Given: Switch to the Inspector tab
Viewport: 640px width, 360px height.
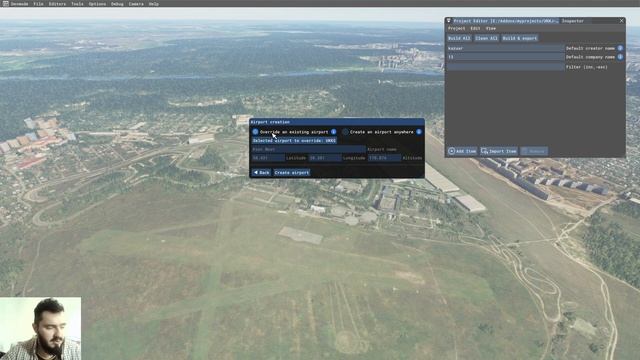Looking at the screenshot, I should point(572,21).
